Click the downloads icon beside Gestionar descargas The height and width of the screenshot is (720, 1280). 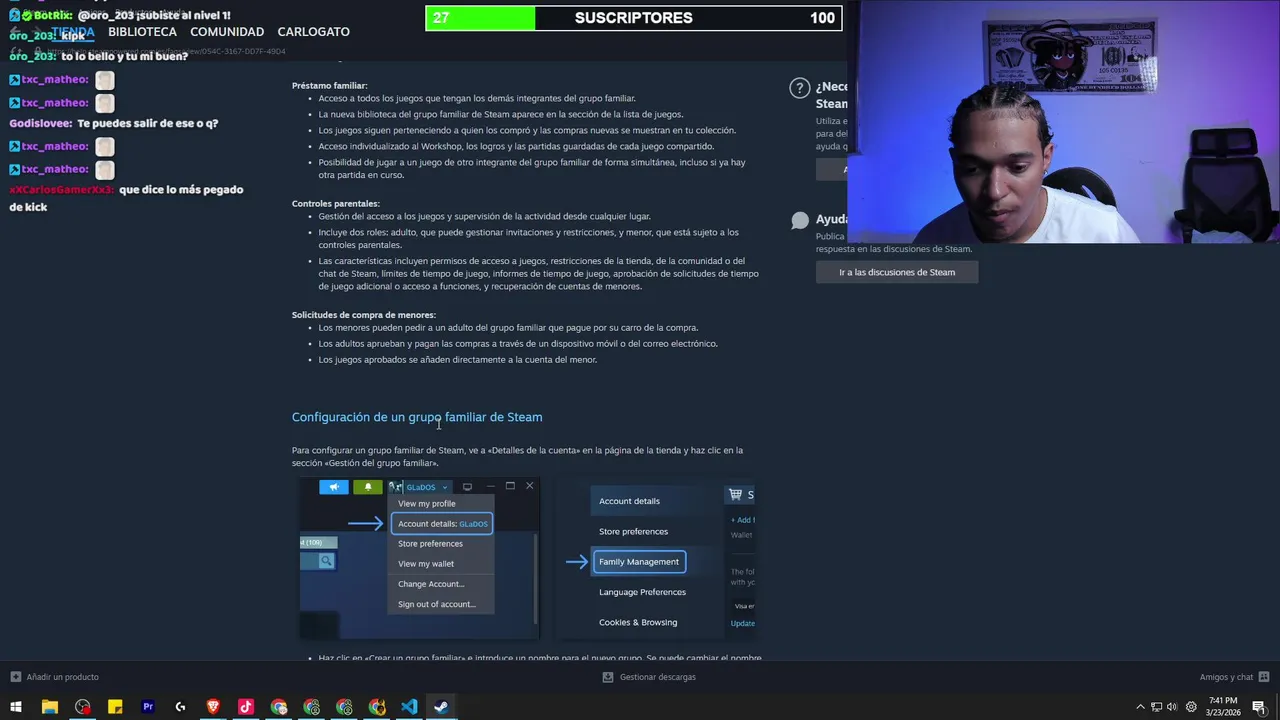tap(608, 677)
